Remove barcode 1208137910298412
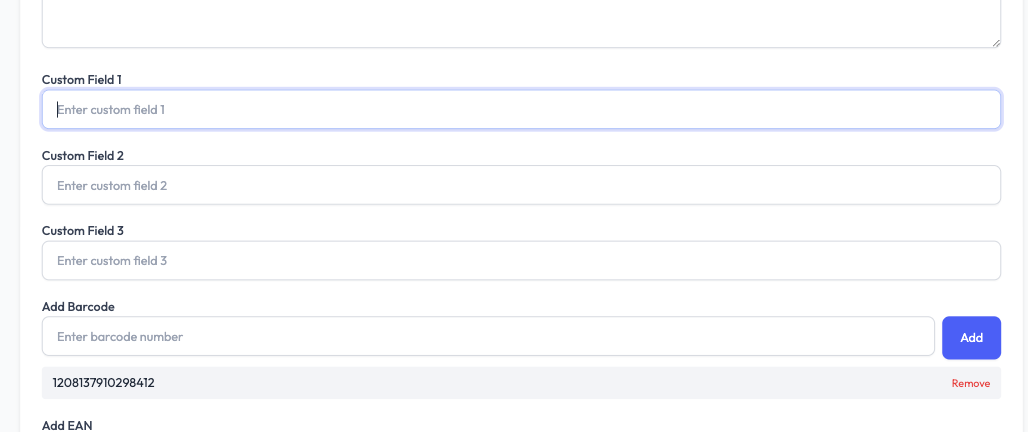The height and width of the screenshot is (432, 1028). (x=970, y=383)
